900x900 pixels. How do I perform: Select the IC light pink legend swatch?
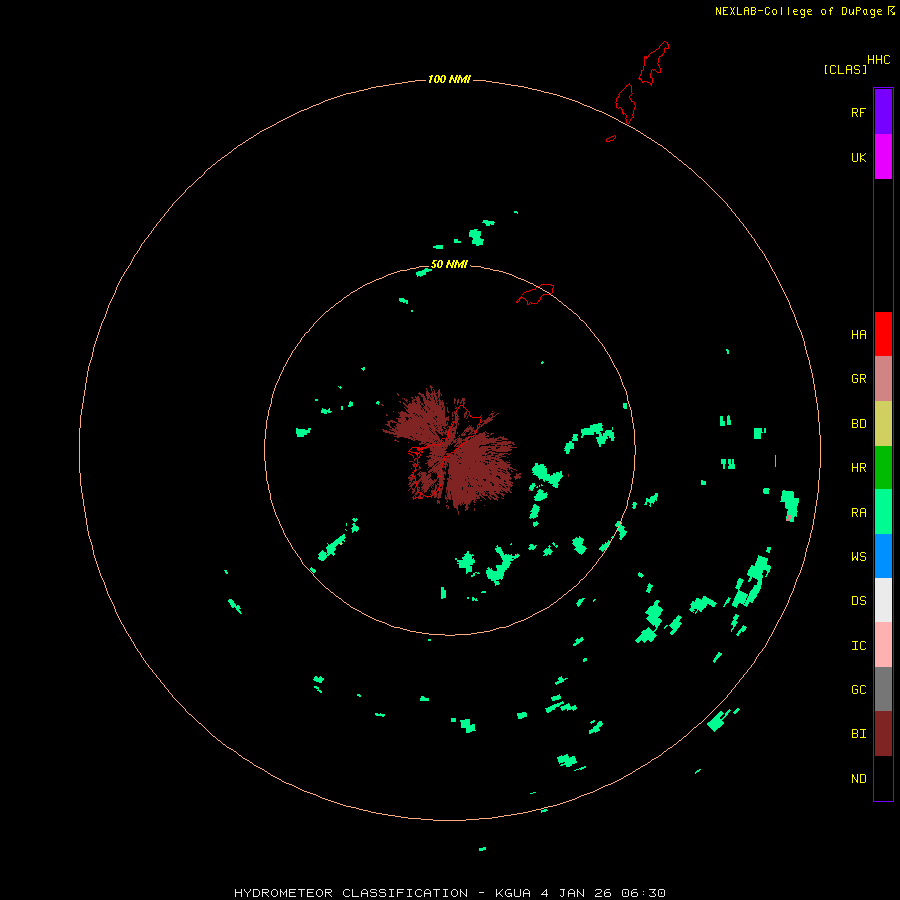click(883, 645)
